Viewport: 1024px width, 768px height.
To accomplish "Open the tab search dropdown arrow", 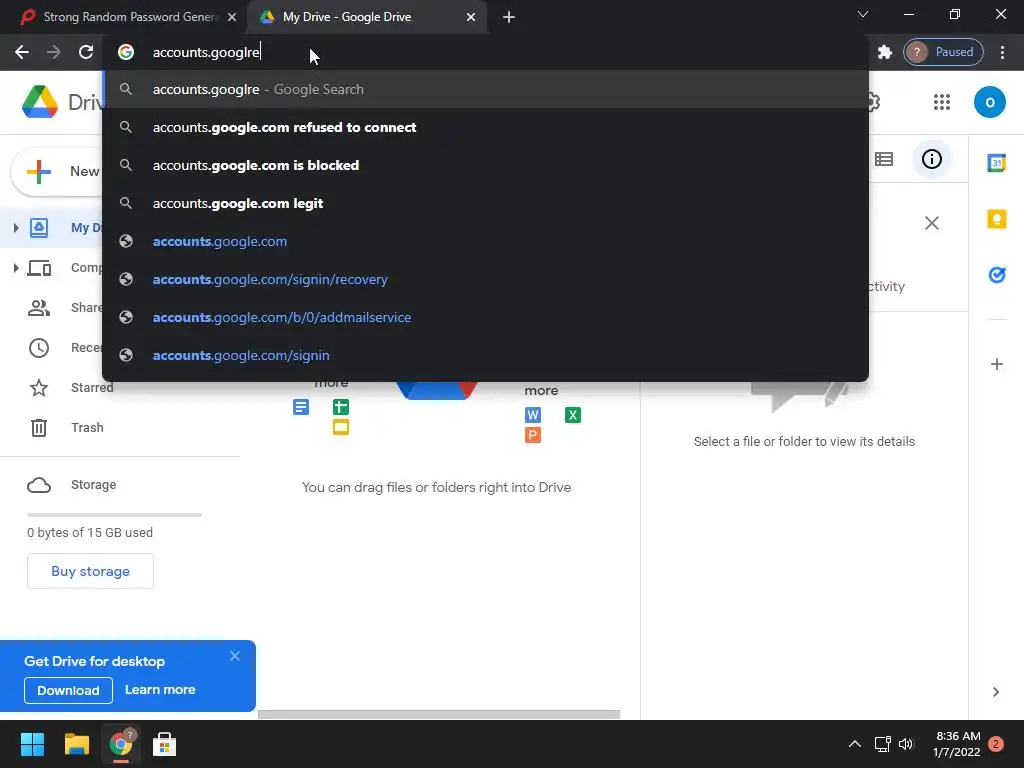I will [863, 14].
